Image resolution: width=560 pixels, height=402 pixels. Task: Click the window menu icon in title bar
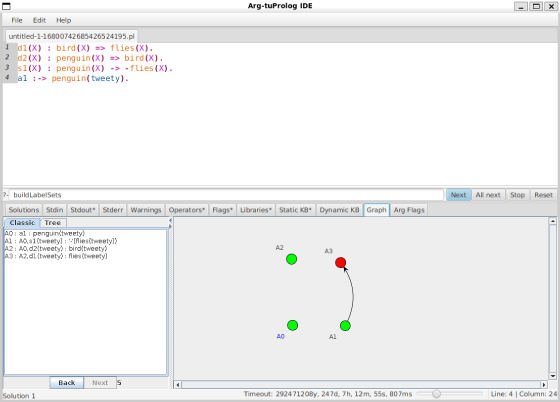coord(6,6)
